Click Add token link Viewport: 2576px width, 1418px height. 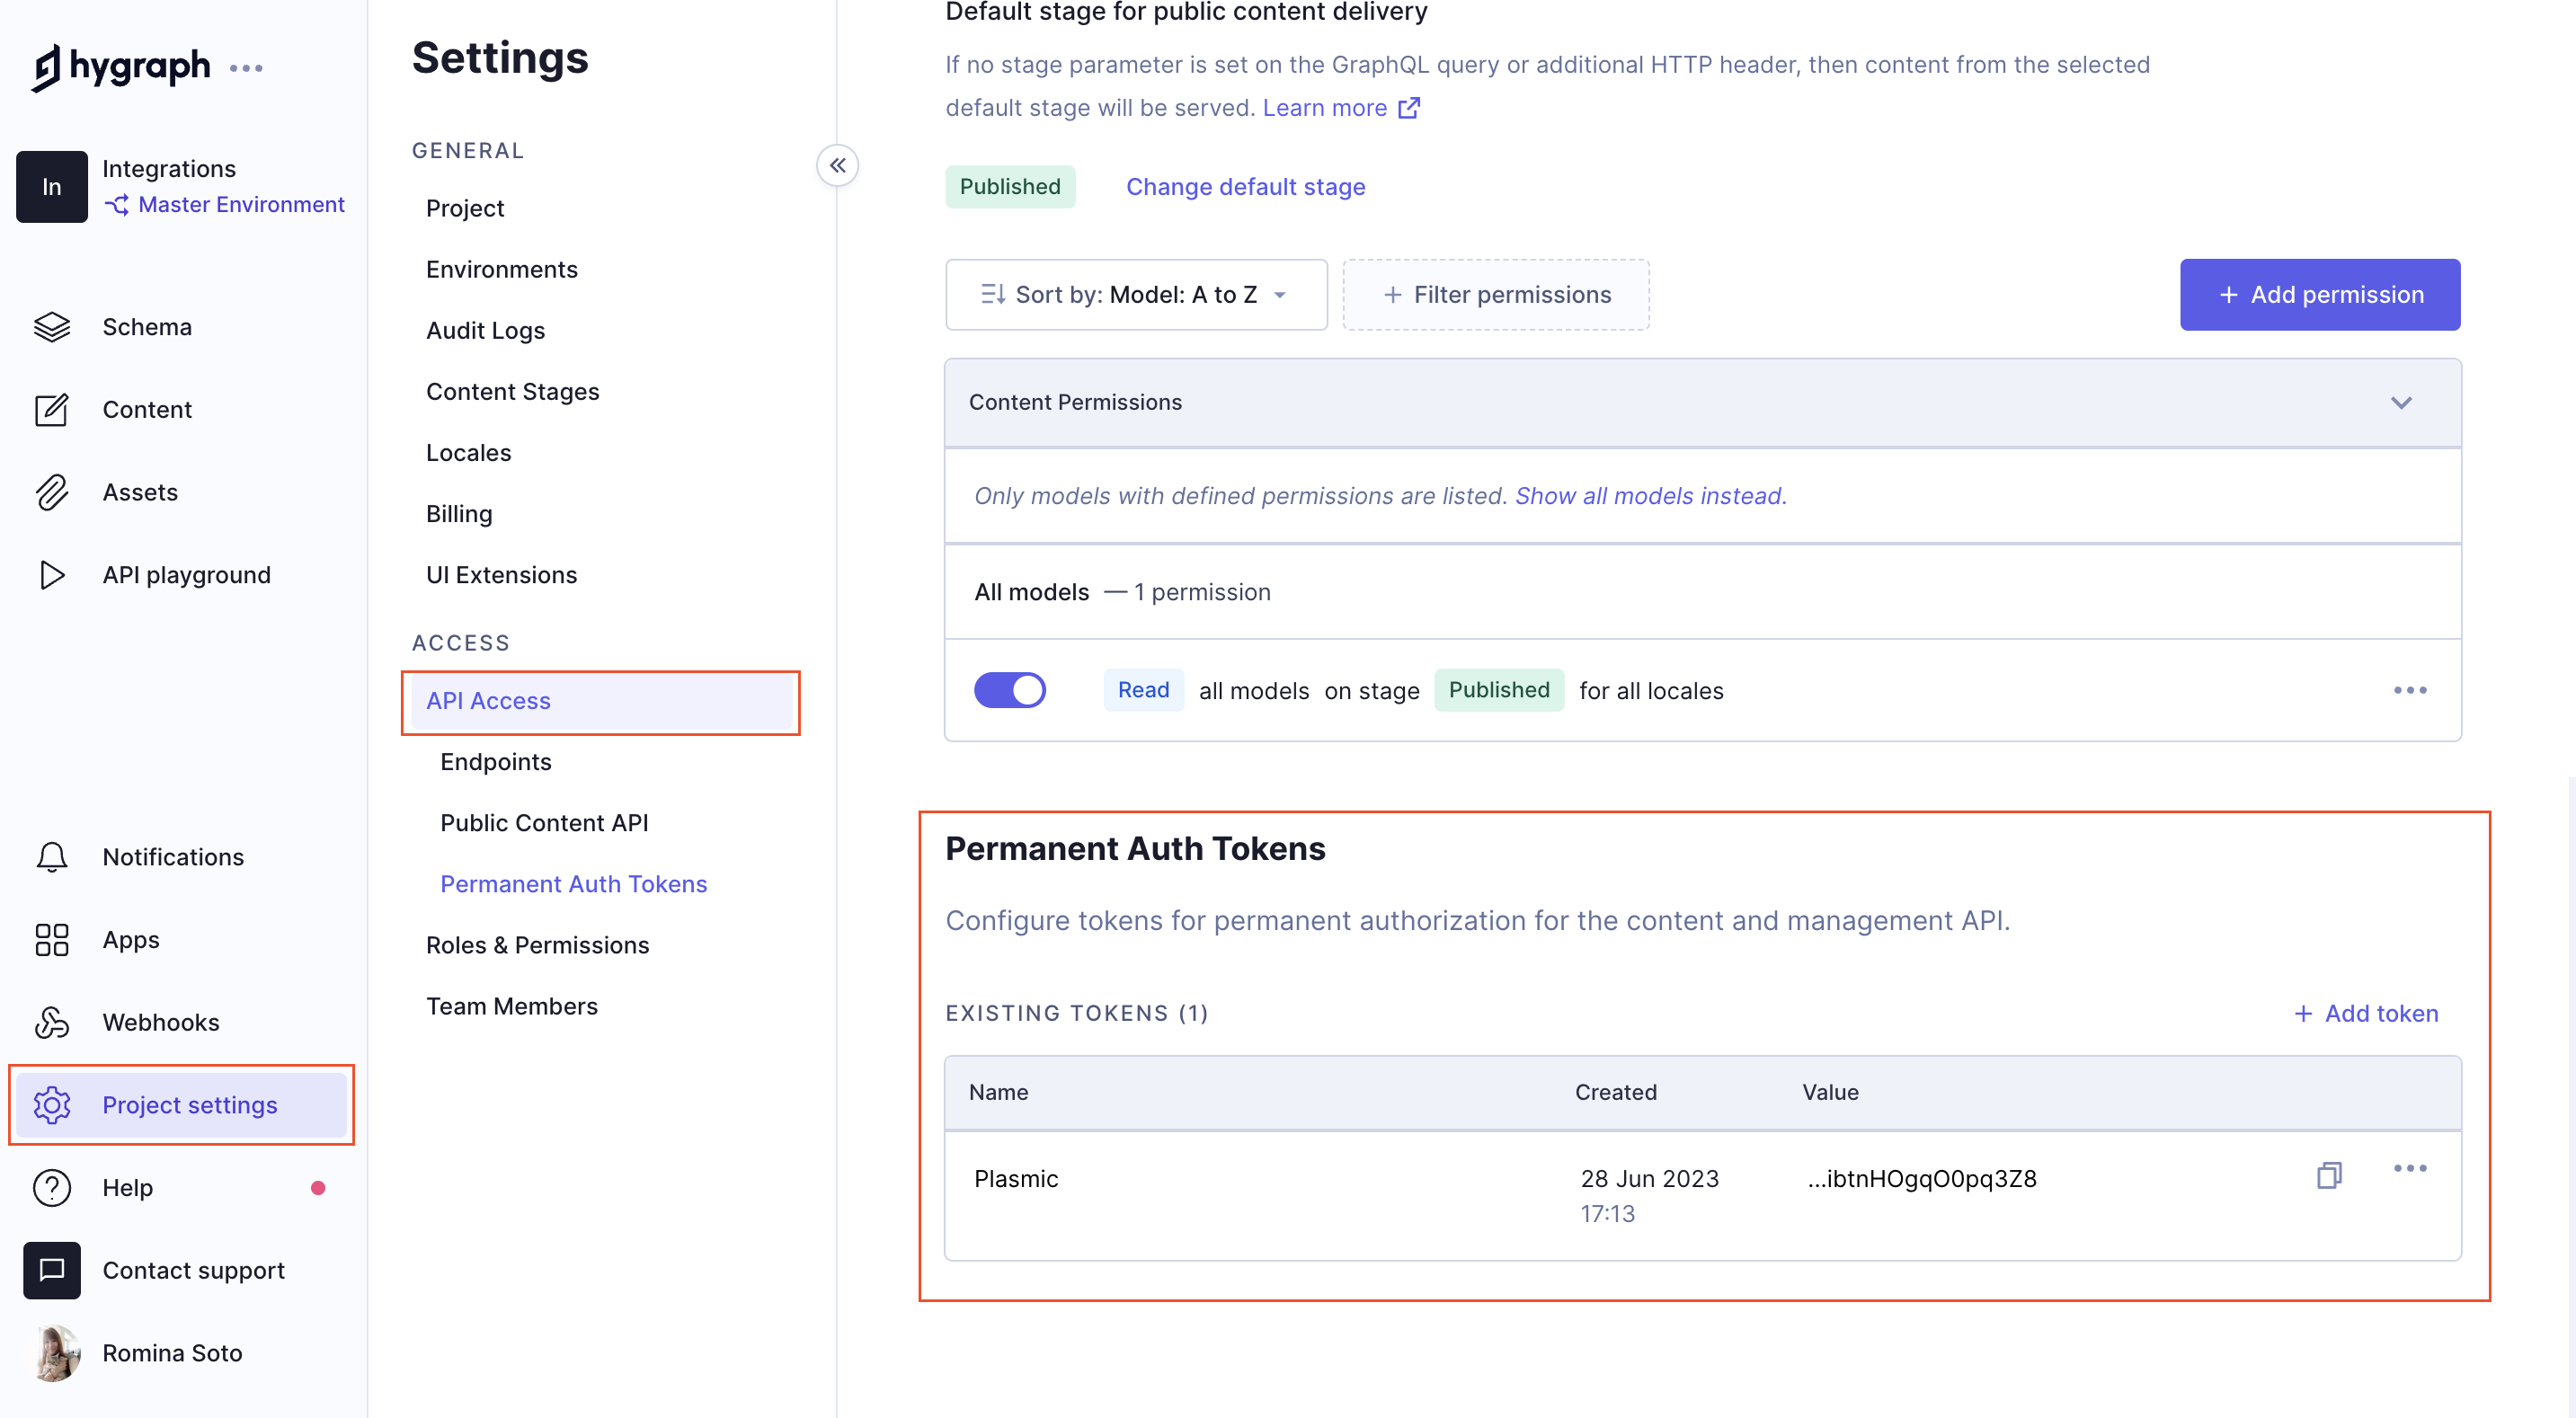2365,1013
